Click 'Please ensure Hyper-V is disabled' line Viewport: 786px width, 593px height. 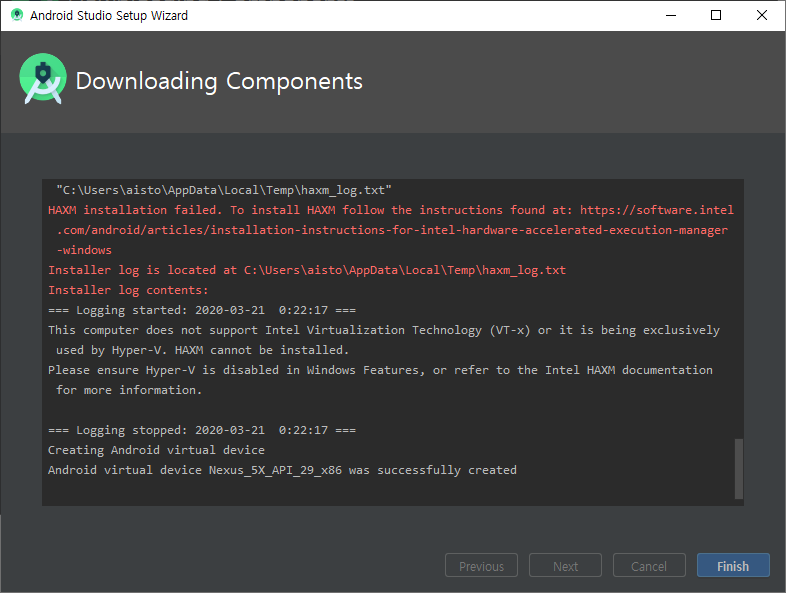pyautogui.click(x=380, y=370)
